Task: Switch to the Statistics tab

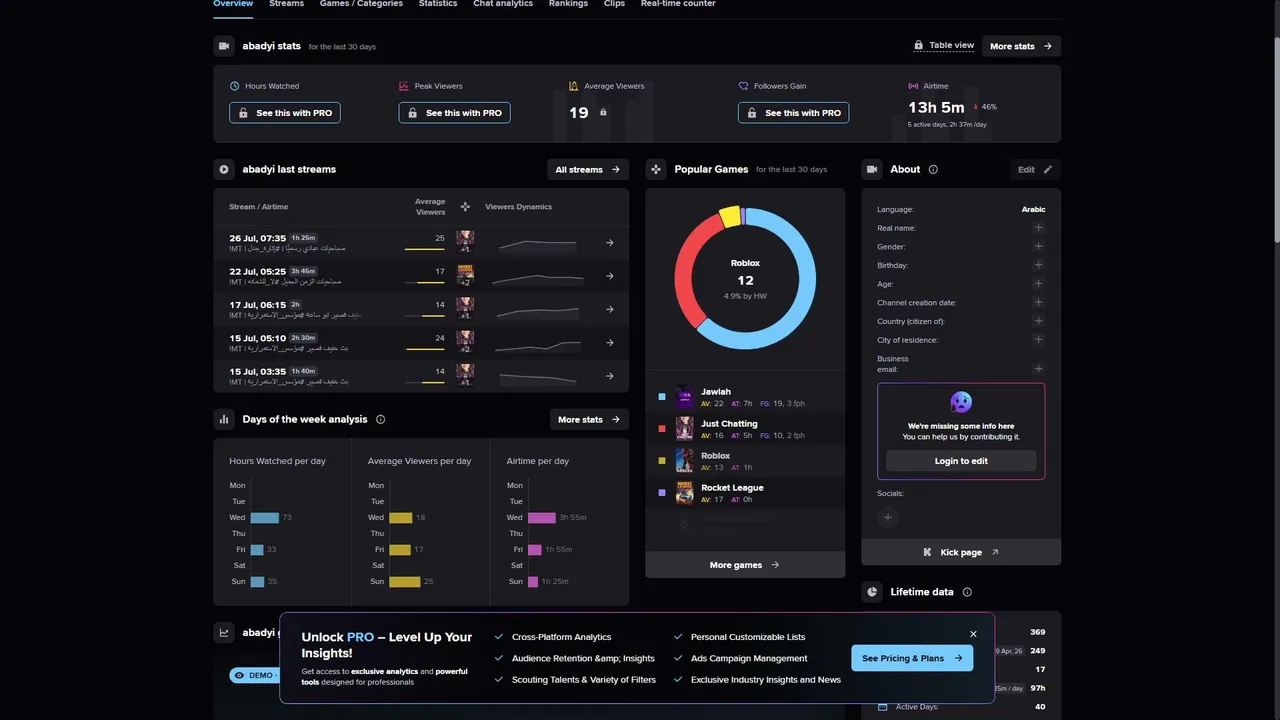Action: [x=438, y=4]
